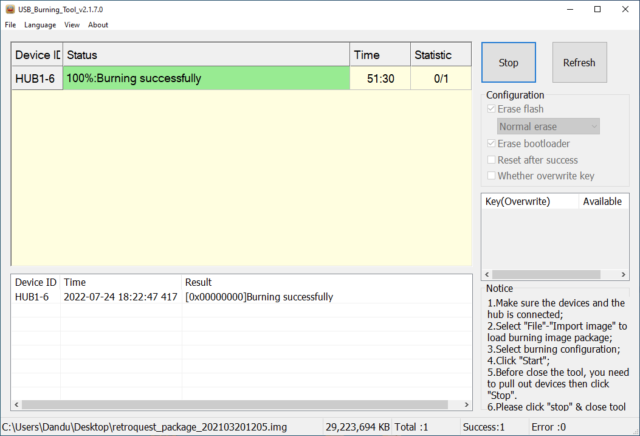Click the 0/1 statistic cell
Screen dimensions: 640x436
point(441,78)
